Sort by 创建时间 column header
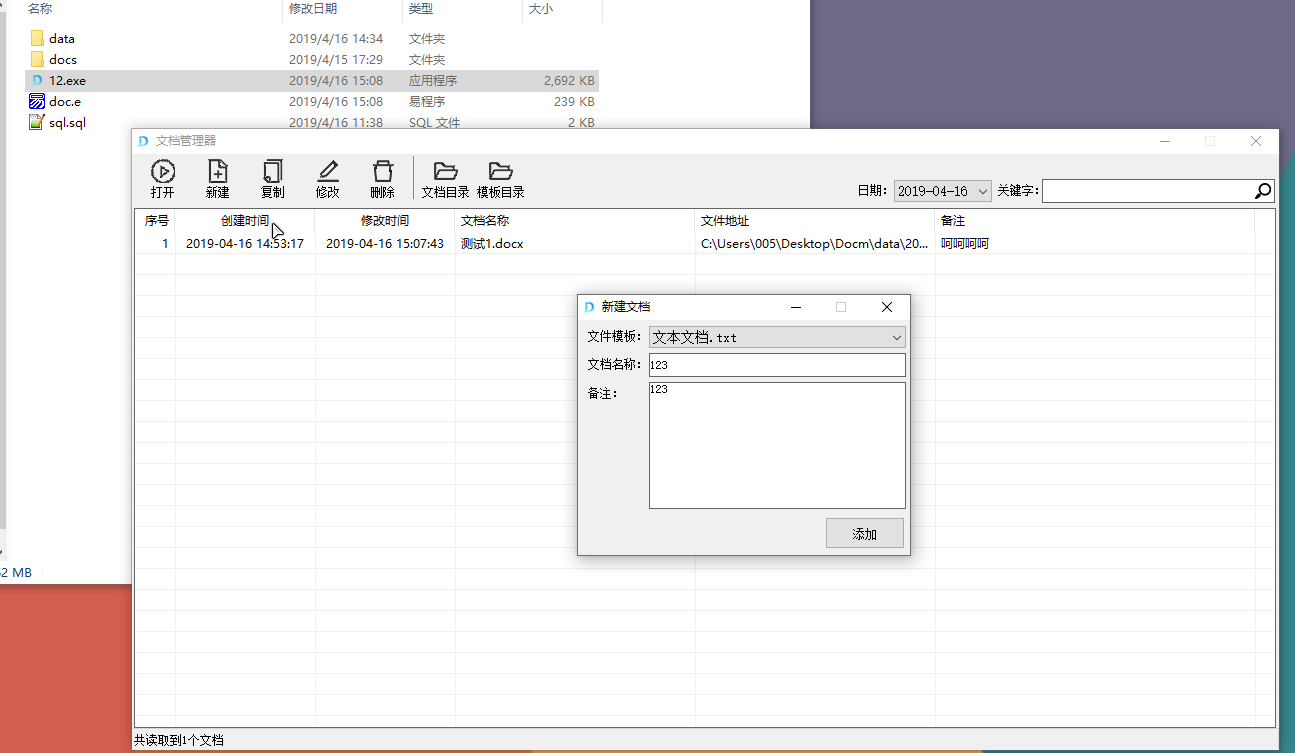Screen dimensions: 1295x753 point(244,221)
